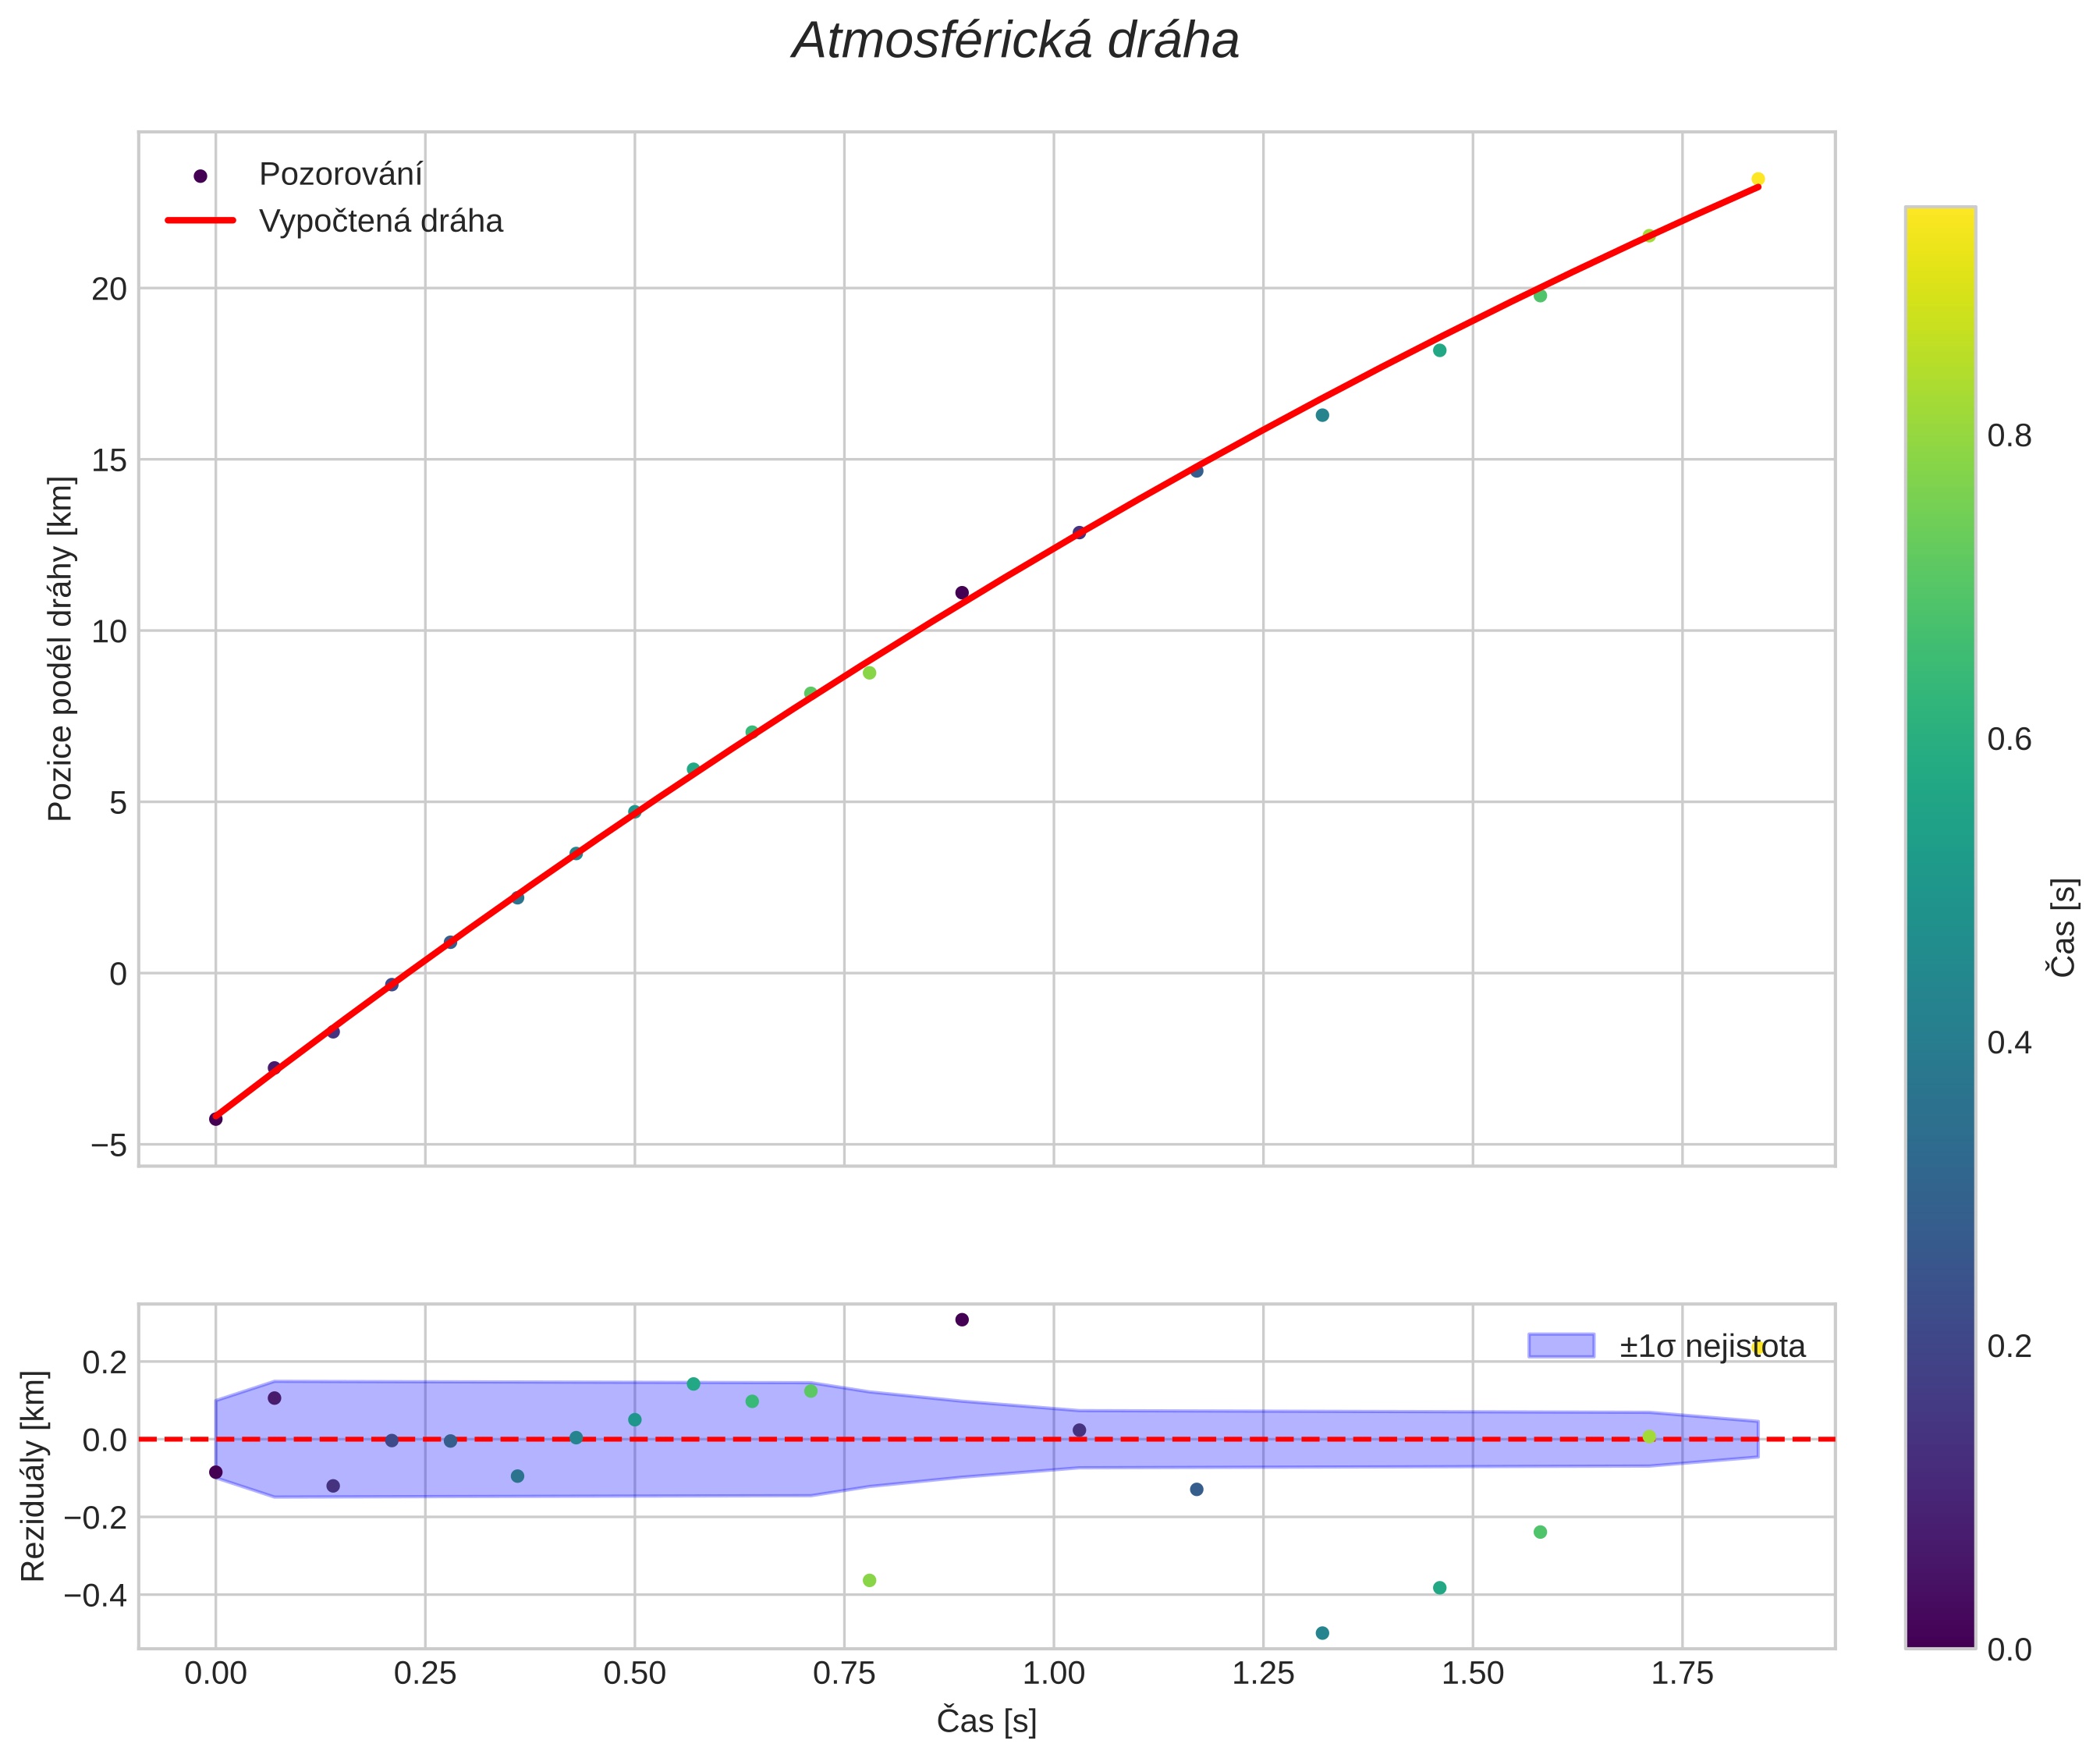Click the residual point at 0.0 near 1.71 s

point(1649,1437)
